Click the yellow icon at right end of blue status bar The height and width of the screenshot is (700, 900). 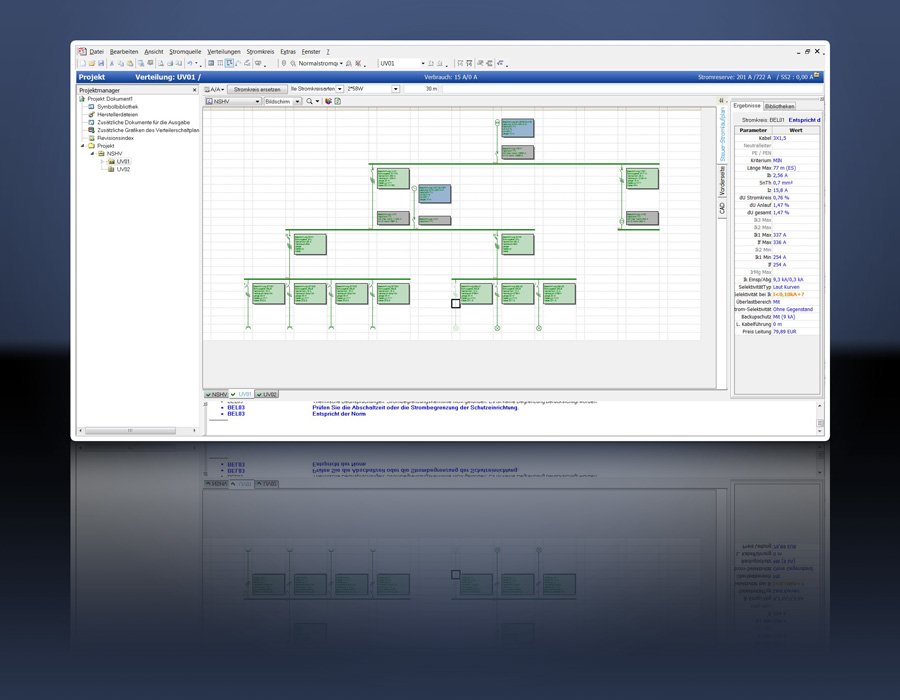817,76
